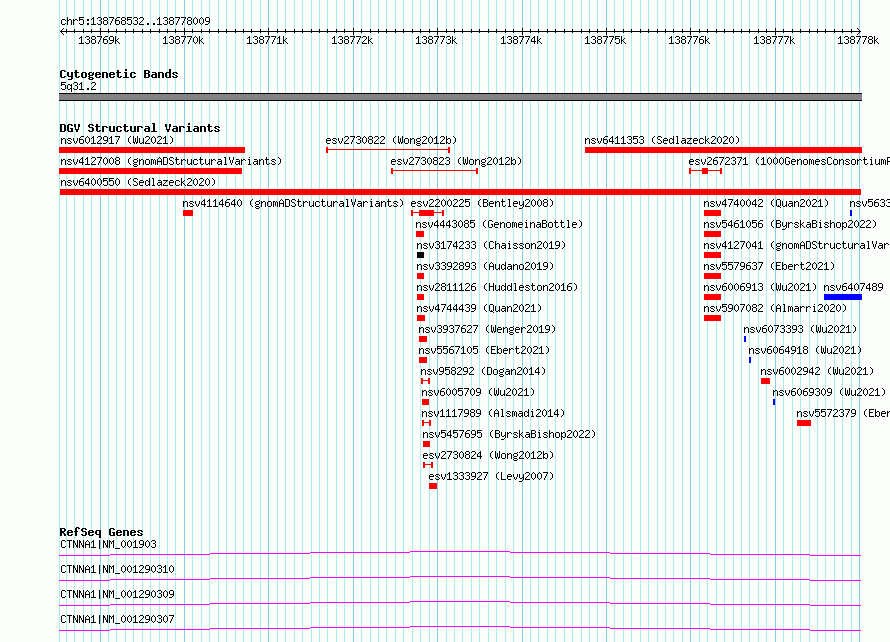Select the esv2730822 (Wong2012b) variant label
Screen dimensions: 890x642
click(391, 140)
